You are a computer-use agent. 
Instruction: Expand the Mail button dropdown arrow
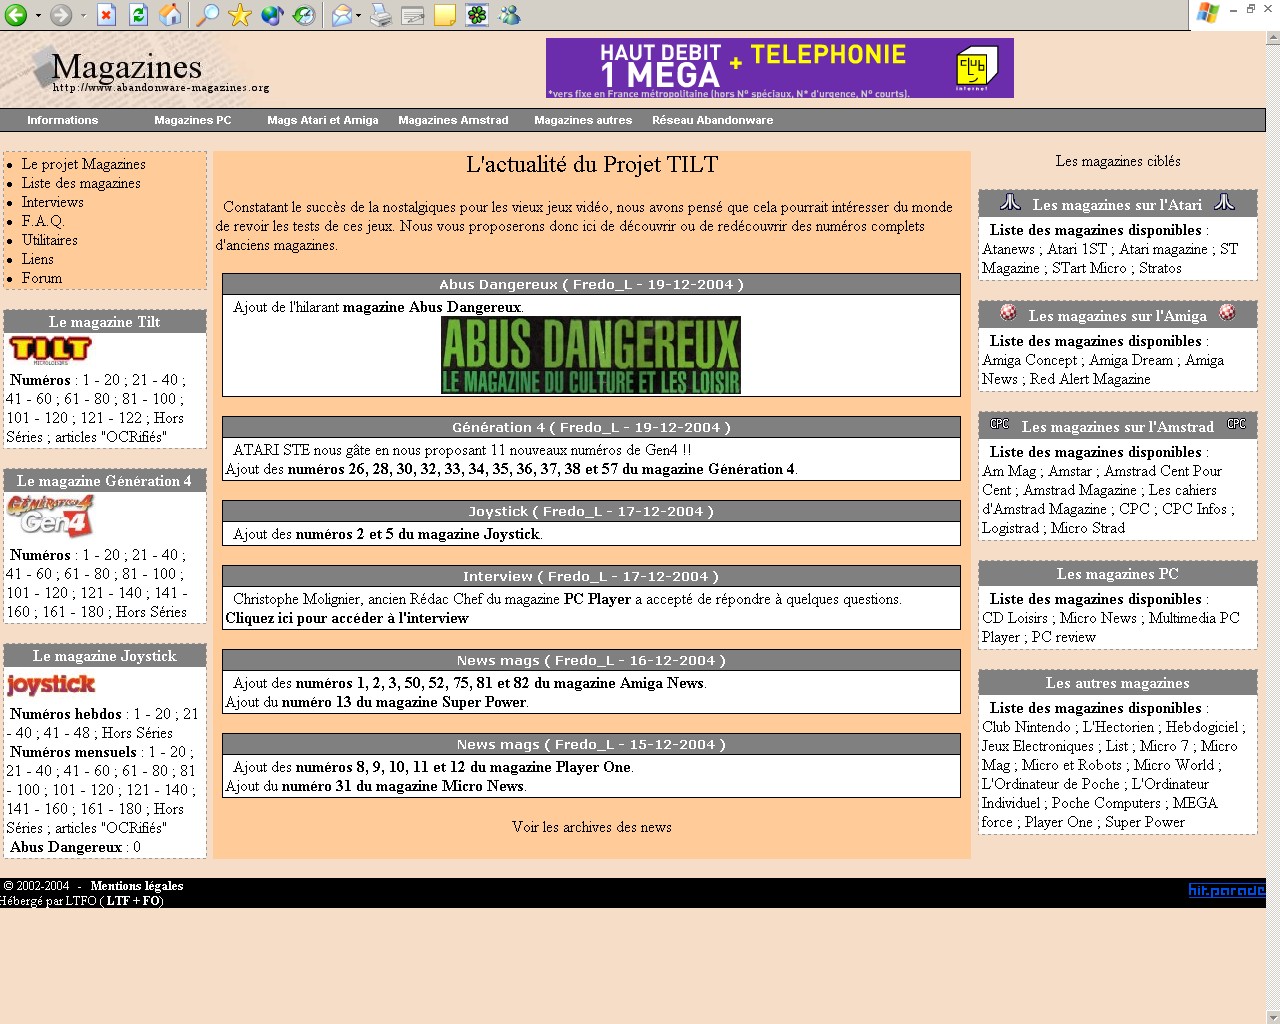pos(359,16)
